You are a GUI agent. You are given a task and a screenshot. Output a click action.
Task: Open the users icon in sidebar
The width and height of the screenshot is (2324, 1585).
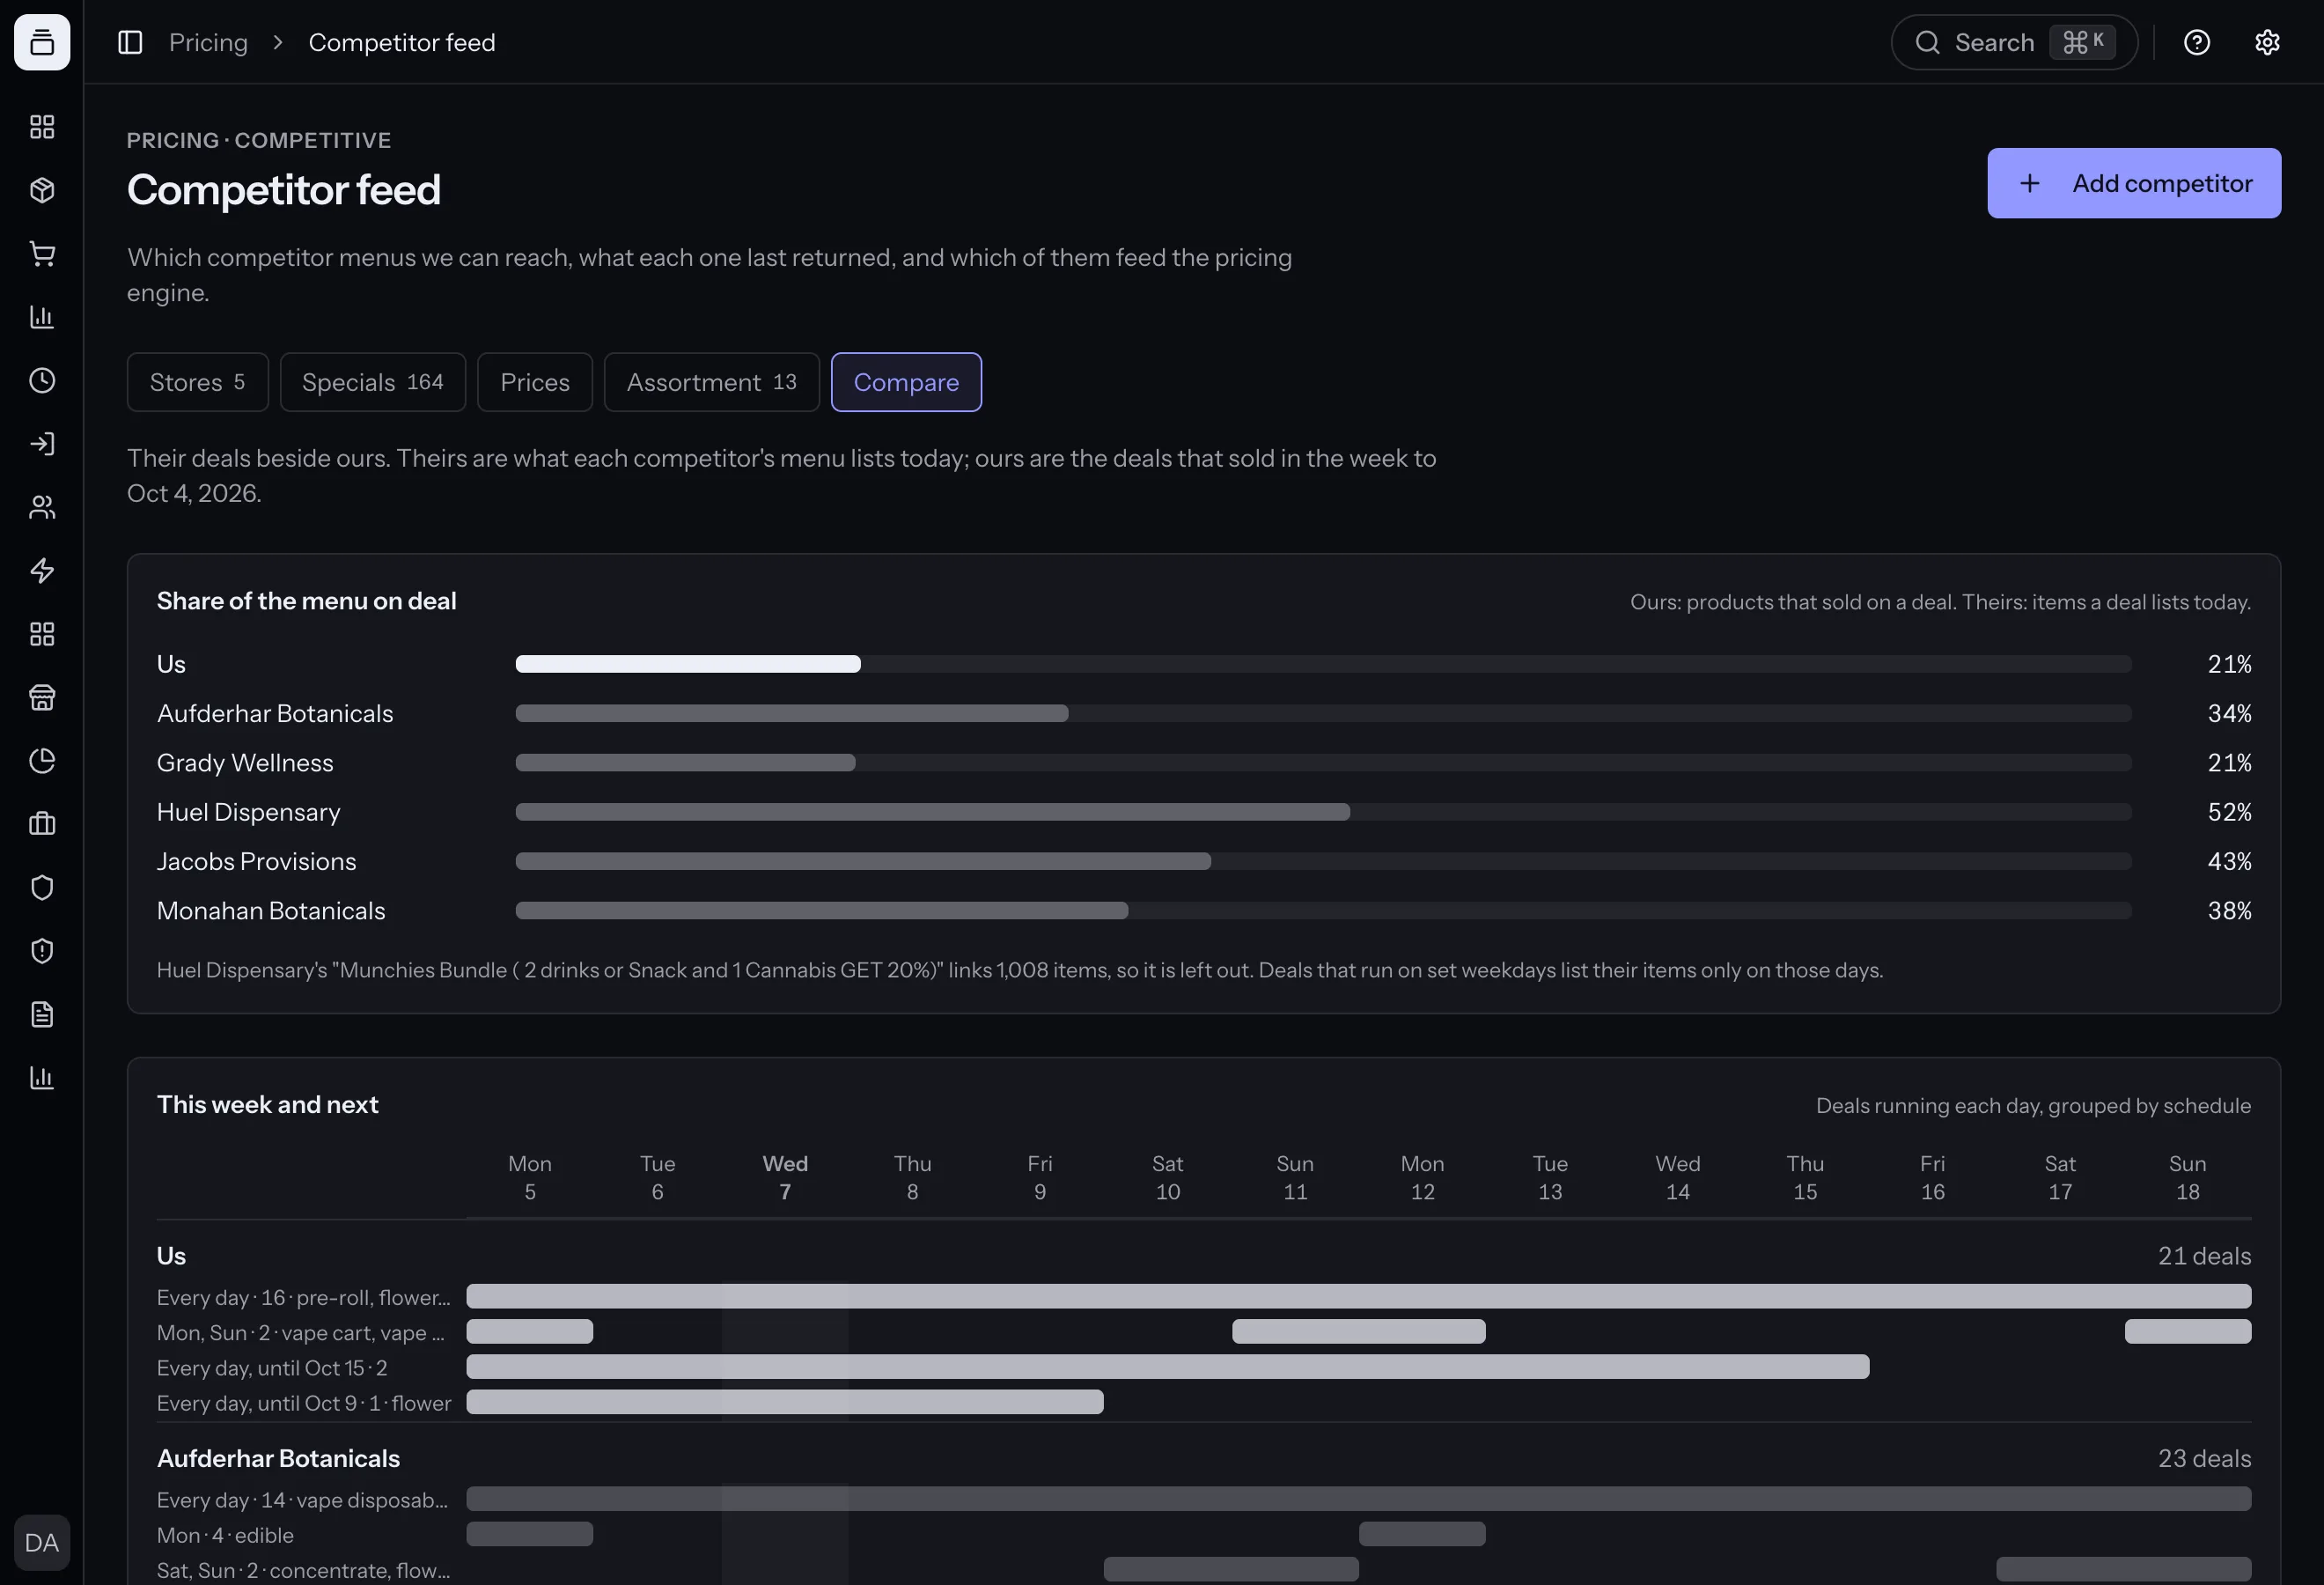pyautogui.click(x=42, y=507)
